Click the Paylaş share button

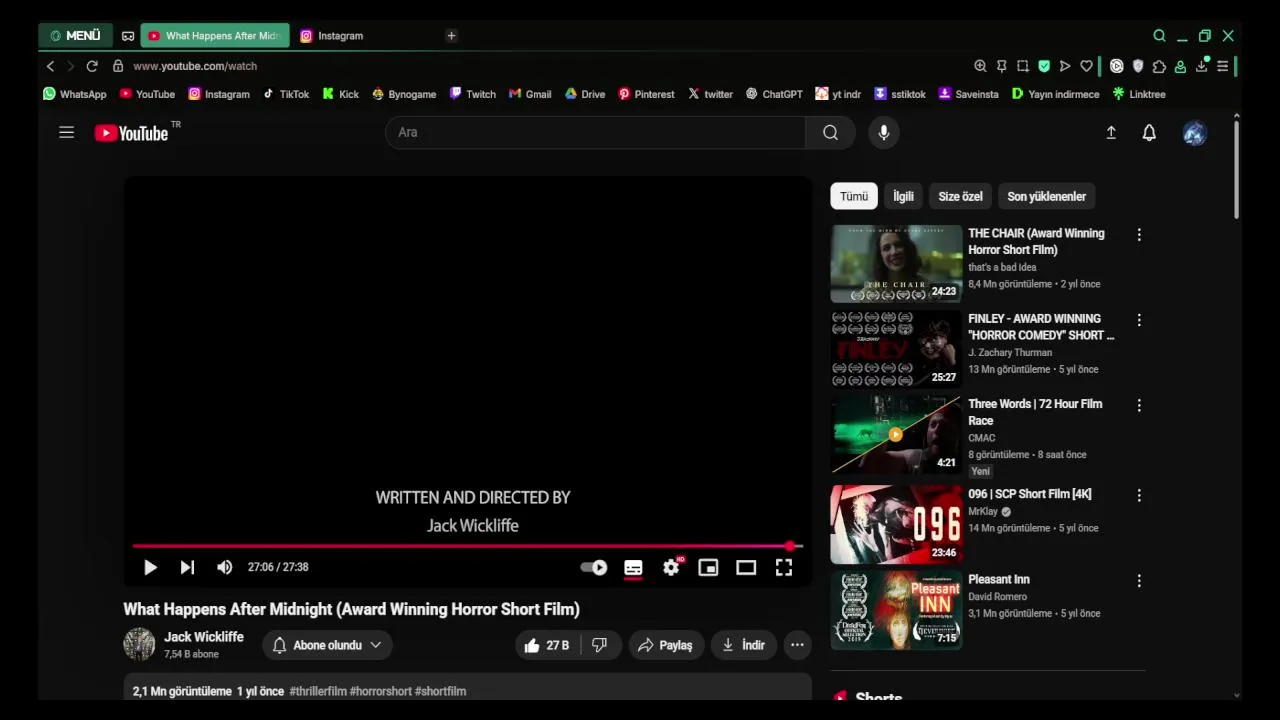coord(666,645)
